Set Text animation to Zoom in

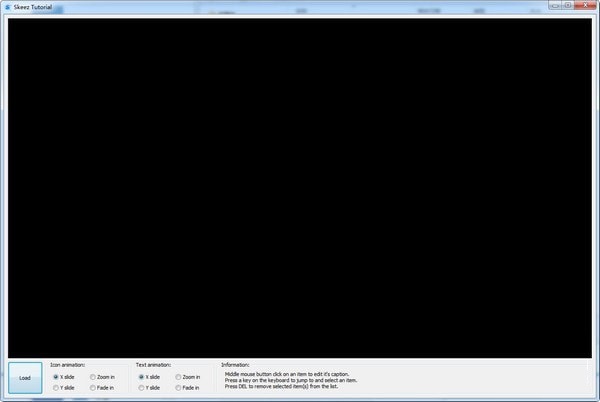pos(178,377)
